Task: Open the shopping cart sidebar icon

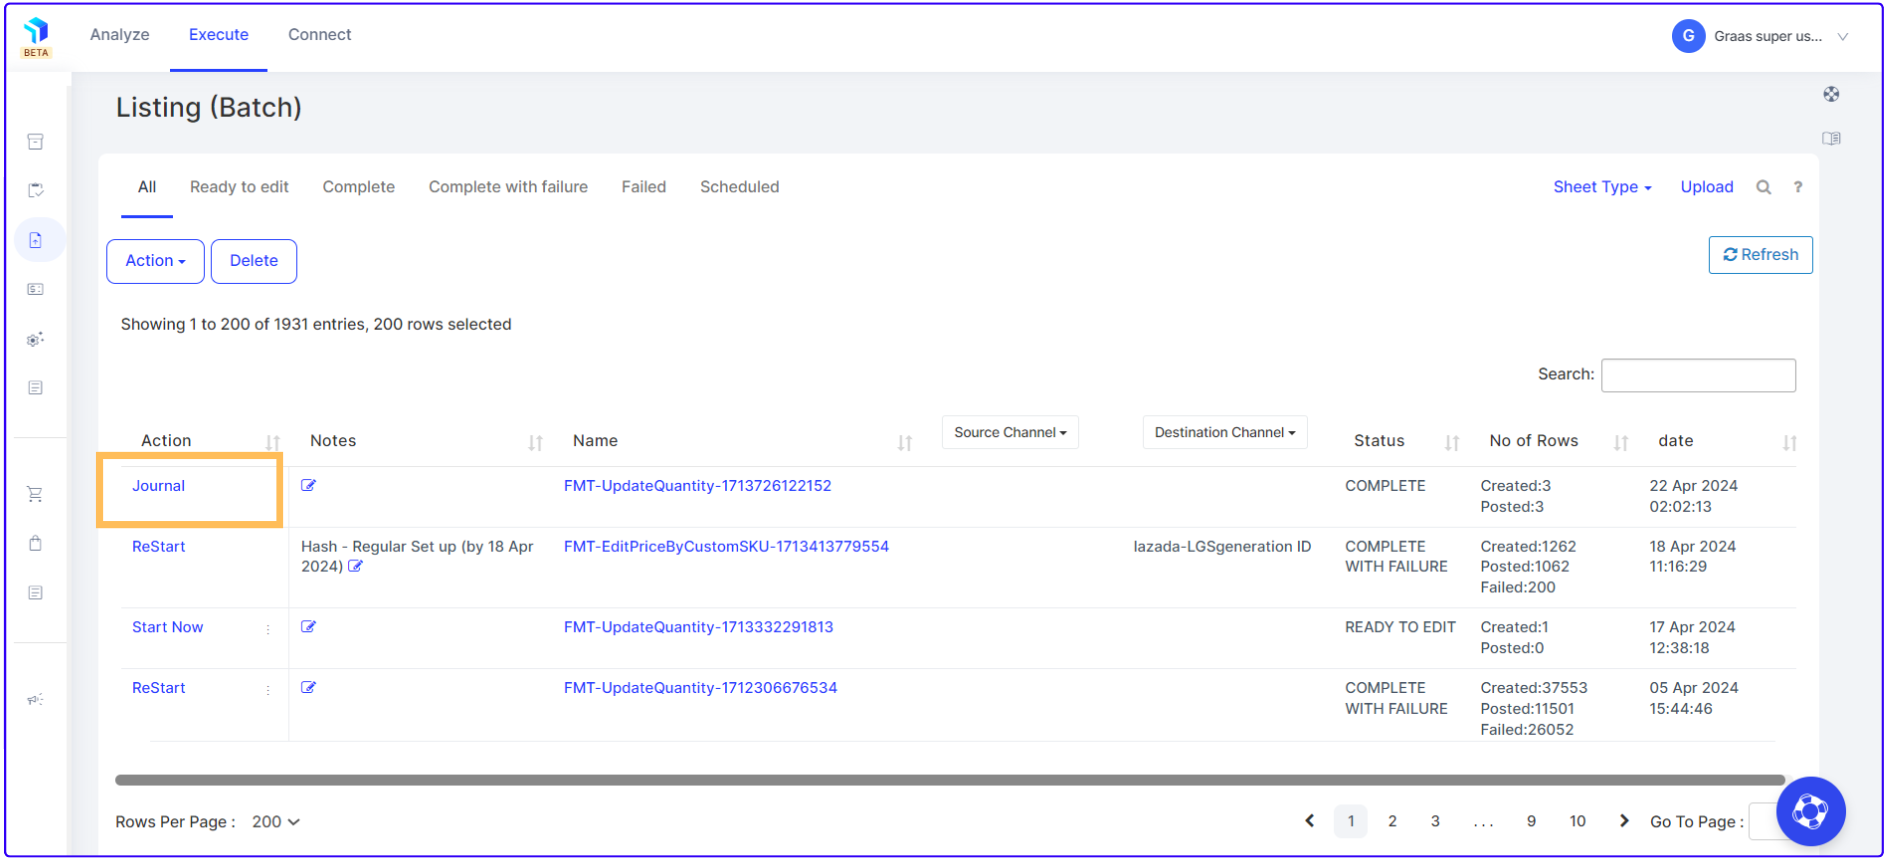Action: tap(35, 494)
